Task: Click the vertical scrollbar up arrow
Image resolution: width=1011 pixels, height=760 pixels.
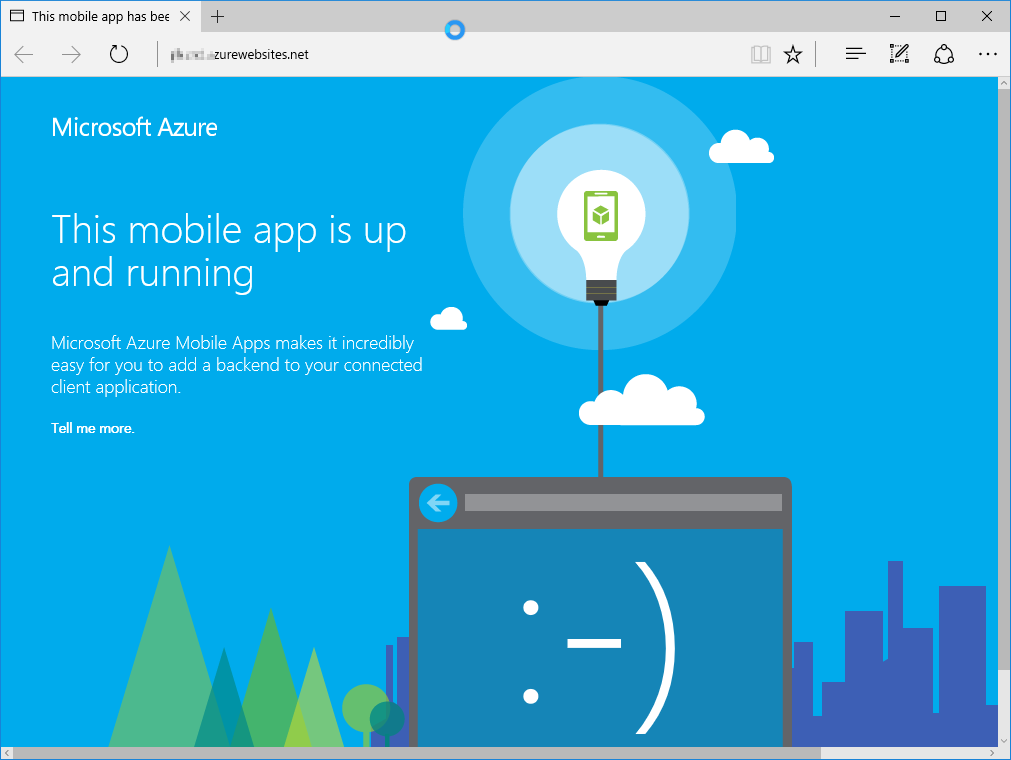Action: pos(1004,83)
